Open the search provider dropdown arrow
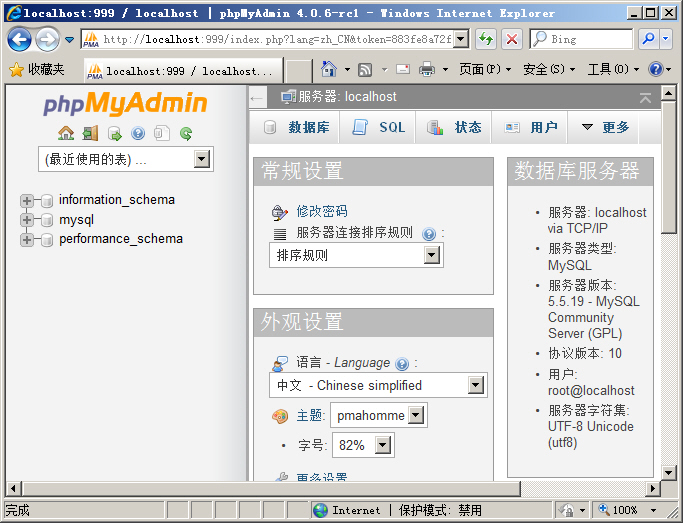The image size is (683, 523). pos(666,40)
